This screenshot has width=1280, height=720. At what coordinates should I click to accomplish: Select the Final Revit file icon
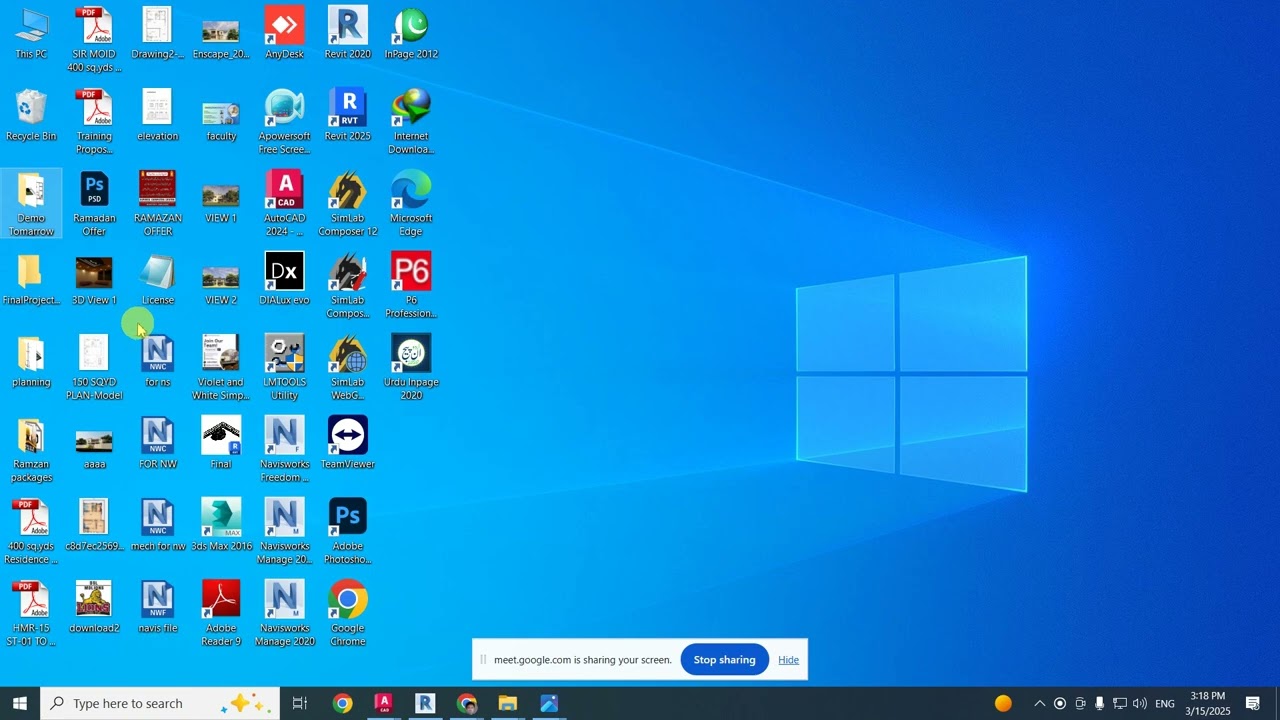(x=221, y=444)
